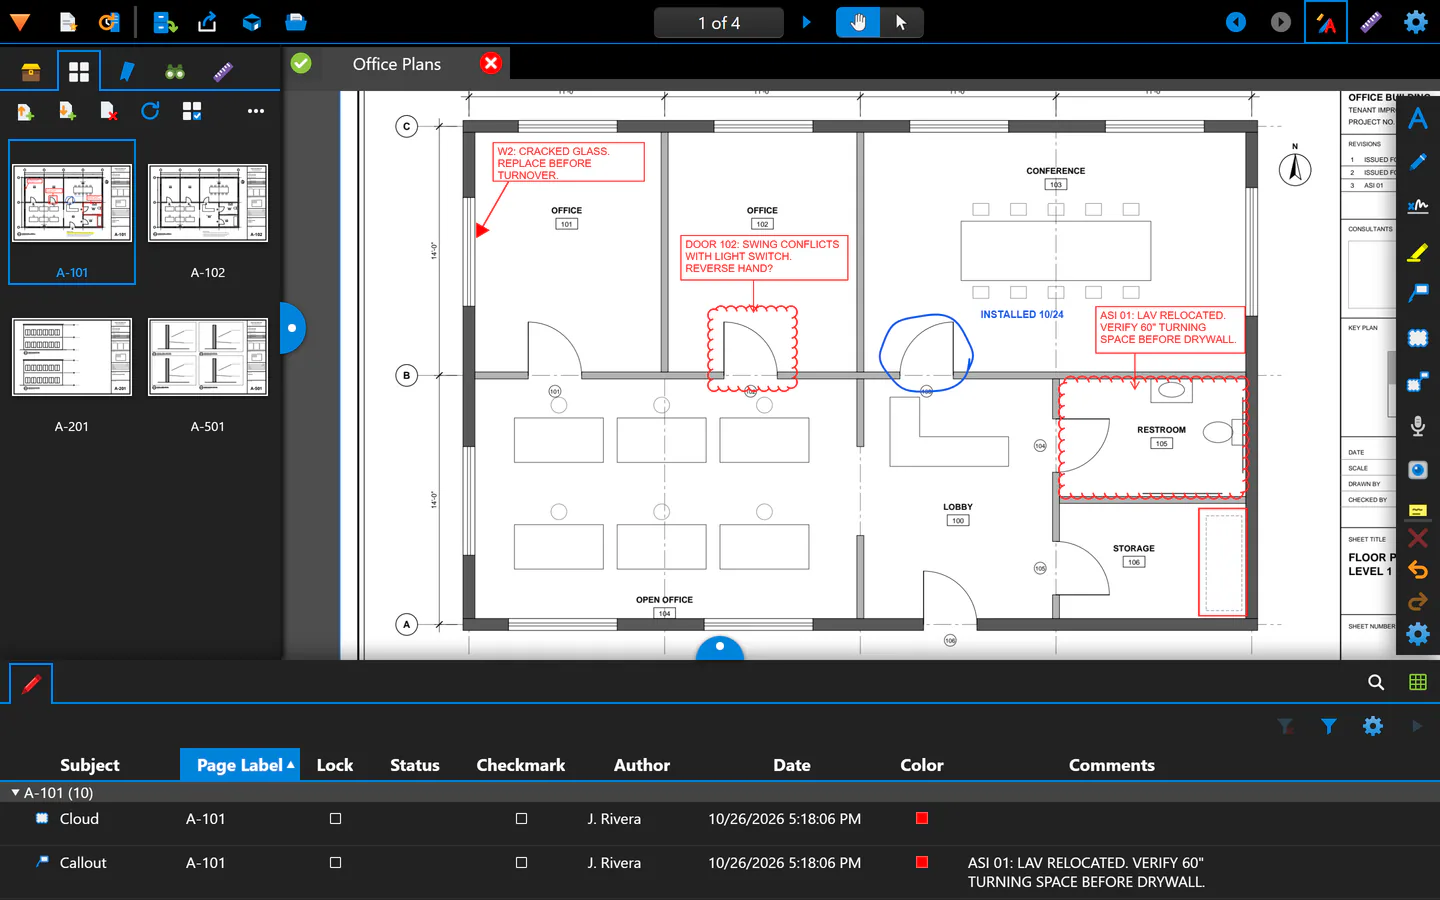Tick the Checkmark box for the Callout row

pyautogui.click(x=521, y=863)
